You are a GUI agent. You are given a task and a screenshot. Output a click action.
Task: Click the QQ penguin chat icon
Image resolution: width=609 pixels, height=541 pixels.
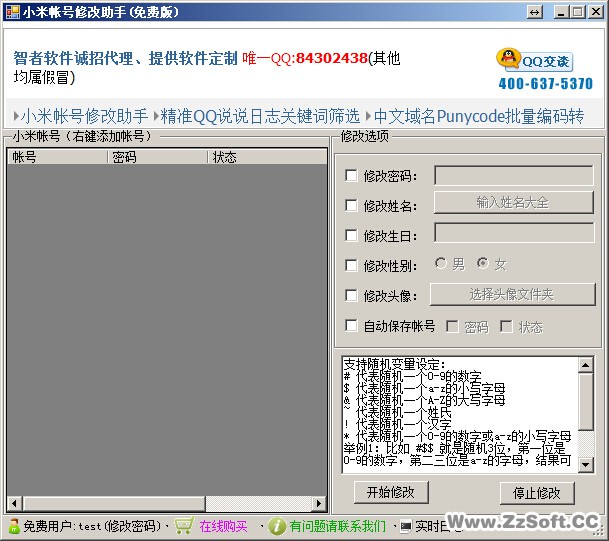pos(508,58)
